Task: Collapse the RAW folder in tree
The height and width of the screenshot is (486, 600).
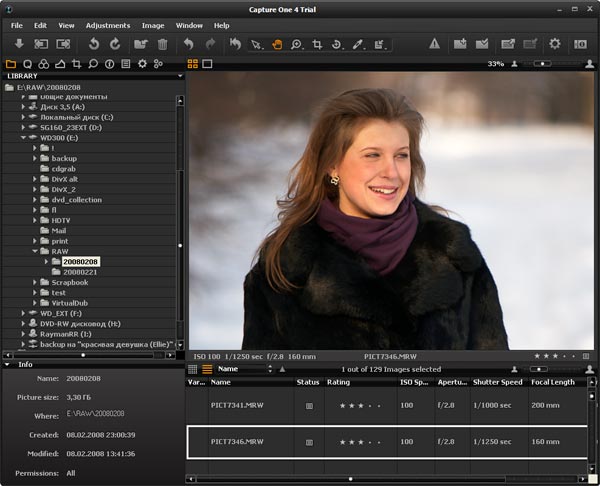Action: coord(34,251)
